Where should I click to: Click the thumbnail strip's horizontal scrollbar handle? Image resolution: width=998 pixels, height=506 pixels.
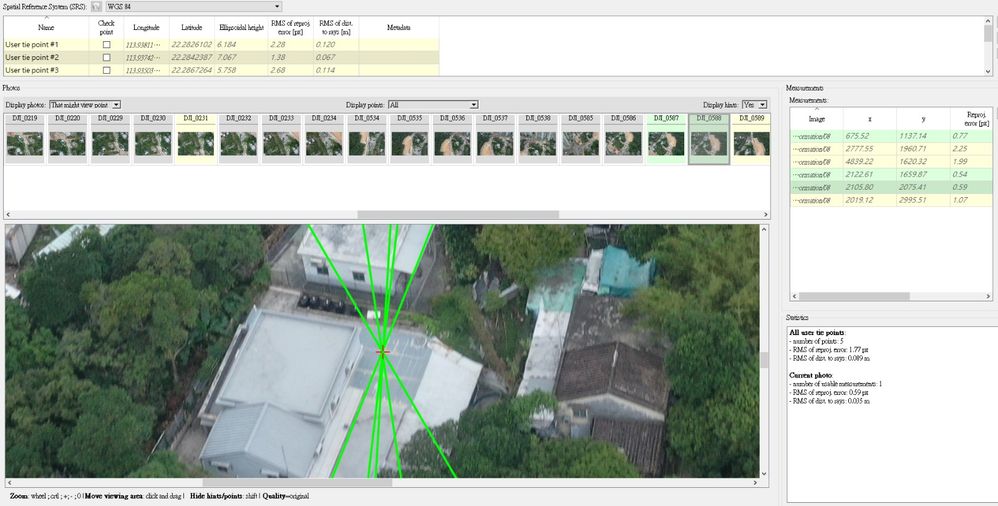coord(458,215)
